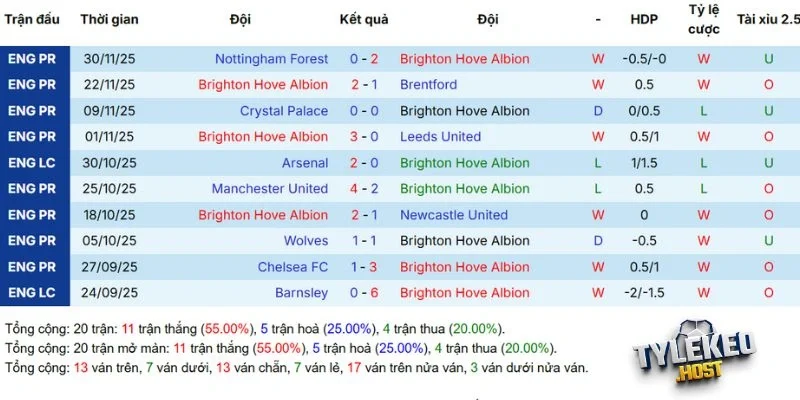Open the Brentford team link

428,85
